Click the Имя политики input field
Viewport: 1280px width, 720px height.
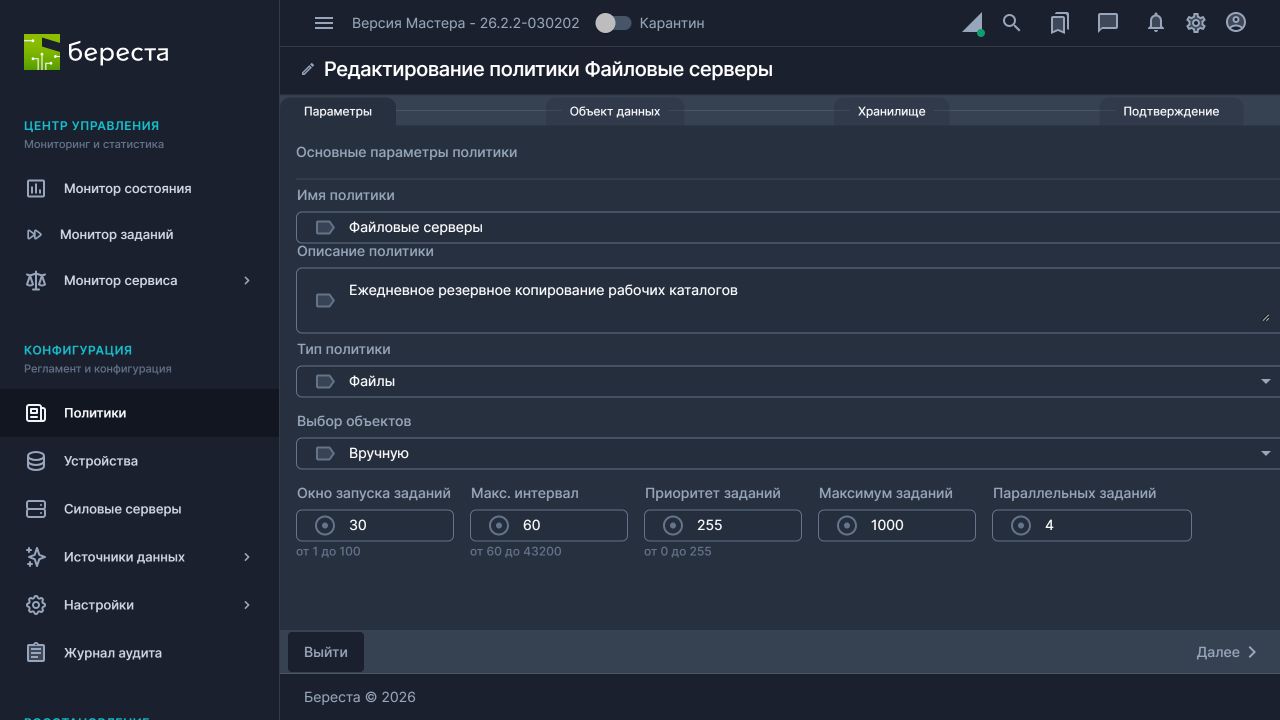click(788, 227)
